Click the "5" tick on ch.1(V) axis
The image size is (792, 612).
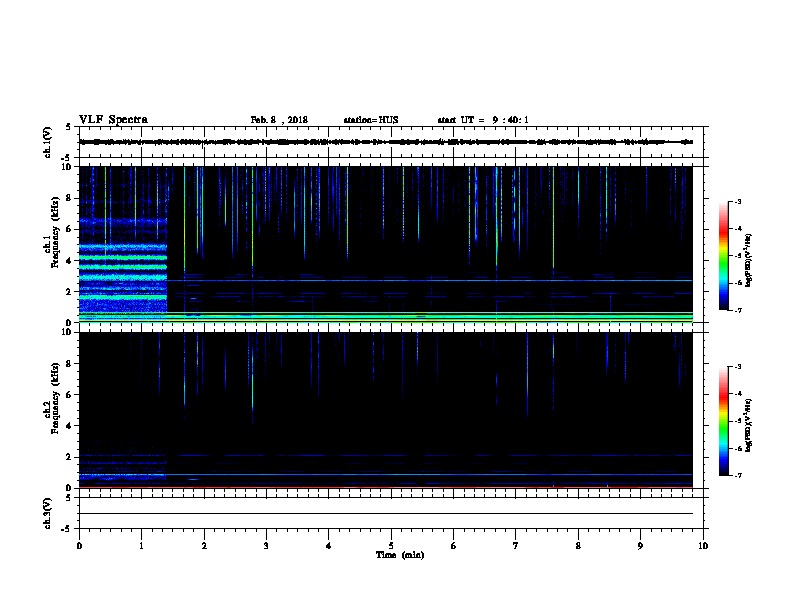pos(69,127)
